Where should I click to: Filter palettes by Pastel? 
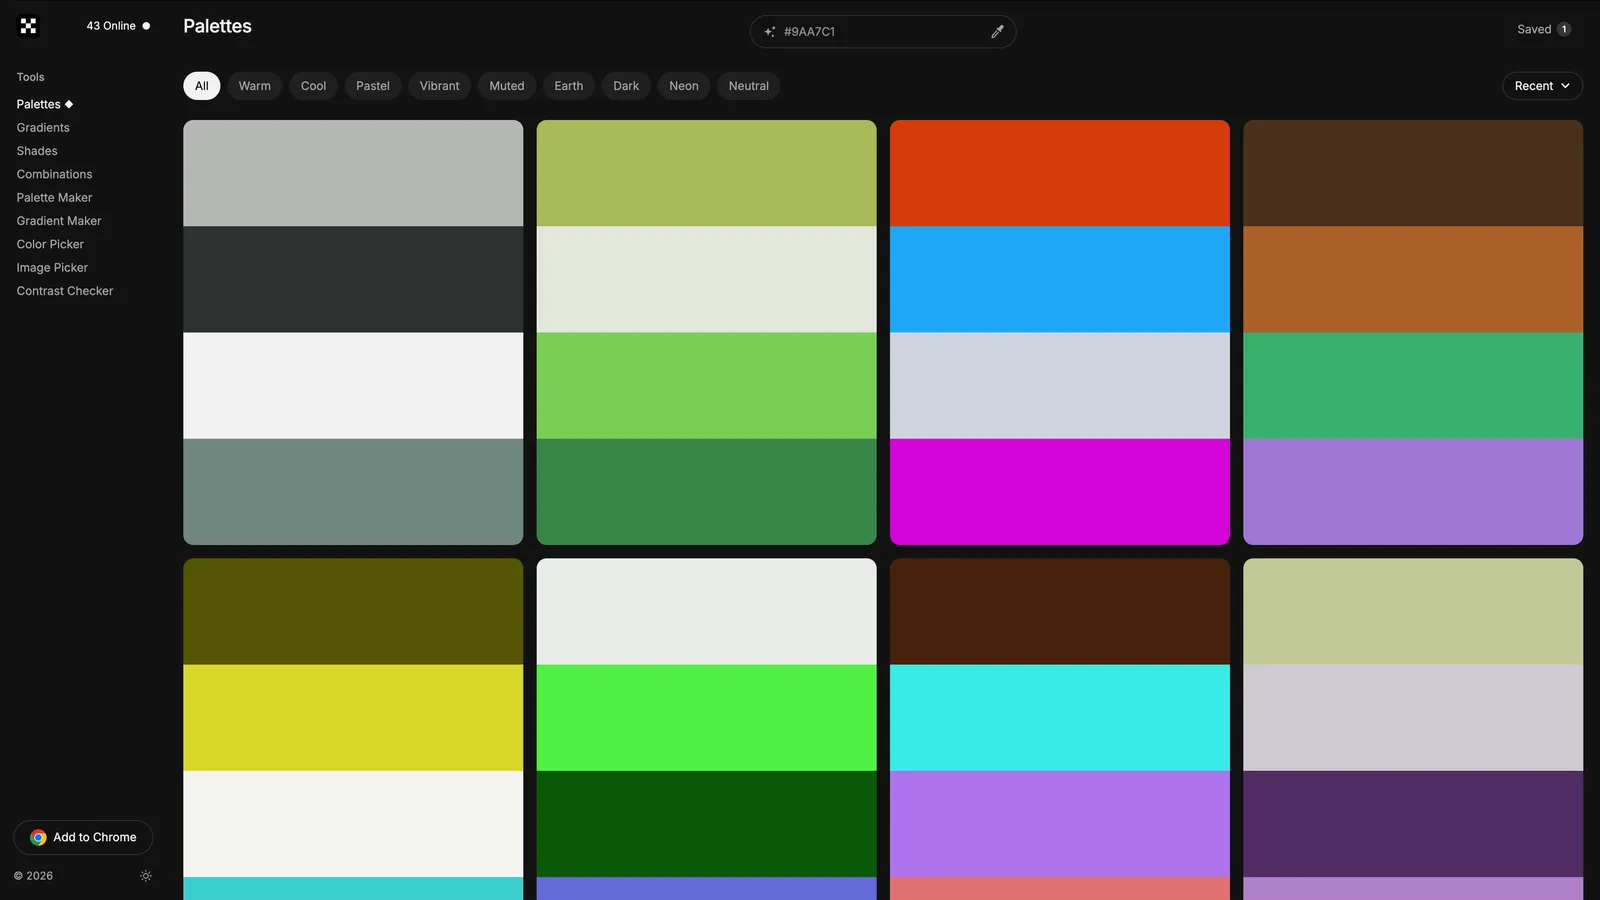coord(373,86)
